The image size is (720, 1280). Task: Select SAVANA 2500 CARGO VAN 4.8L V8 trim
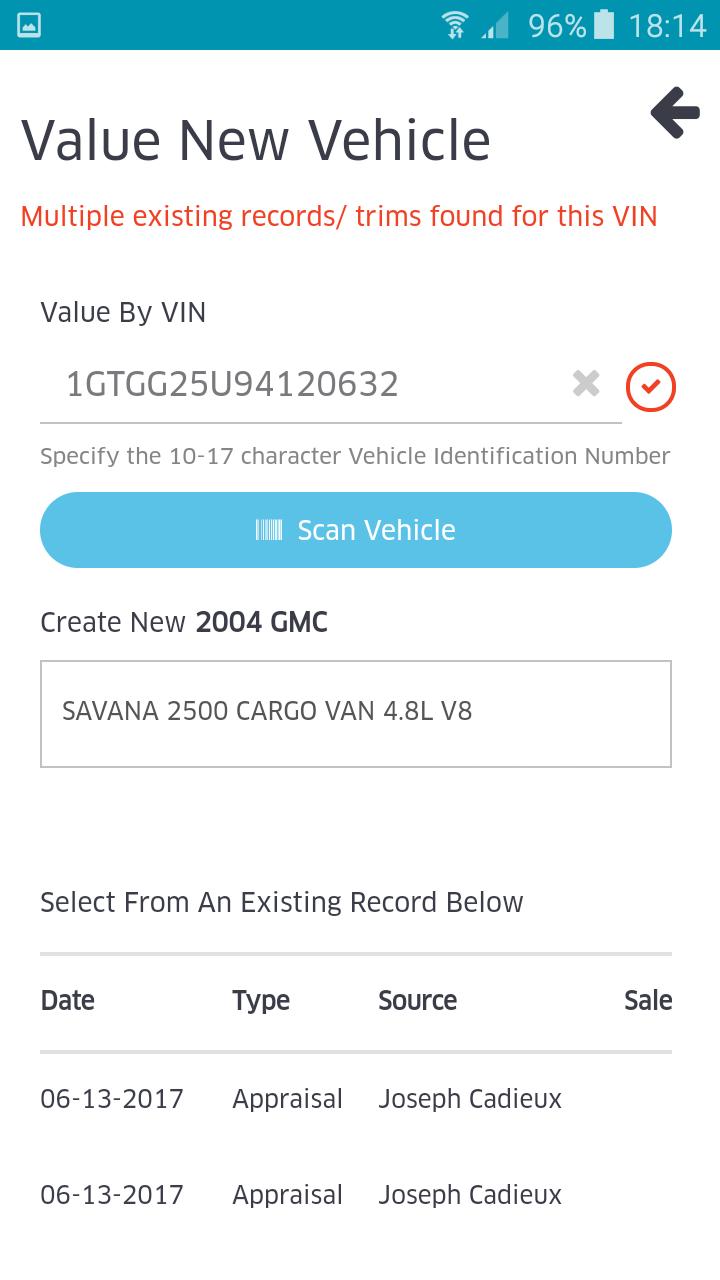356,713
